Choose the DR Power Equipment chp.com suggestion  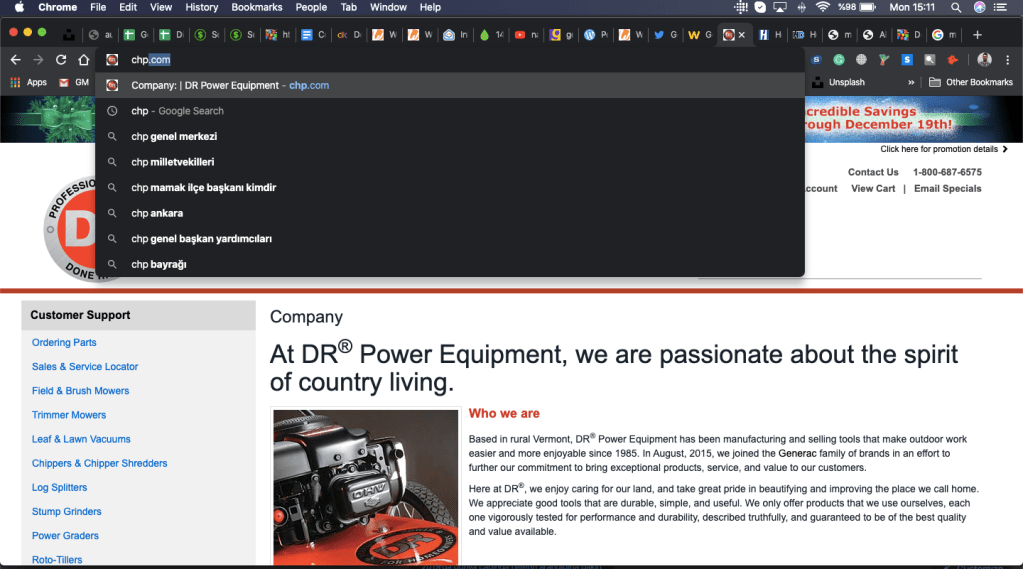coord(230,85)
